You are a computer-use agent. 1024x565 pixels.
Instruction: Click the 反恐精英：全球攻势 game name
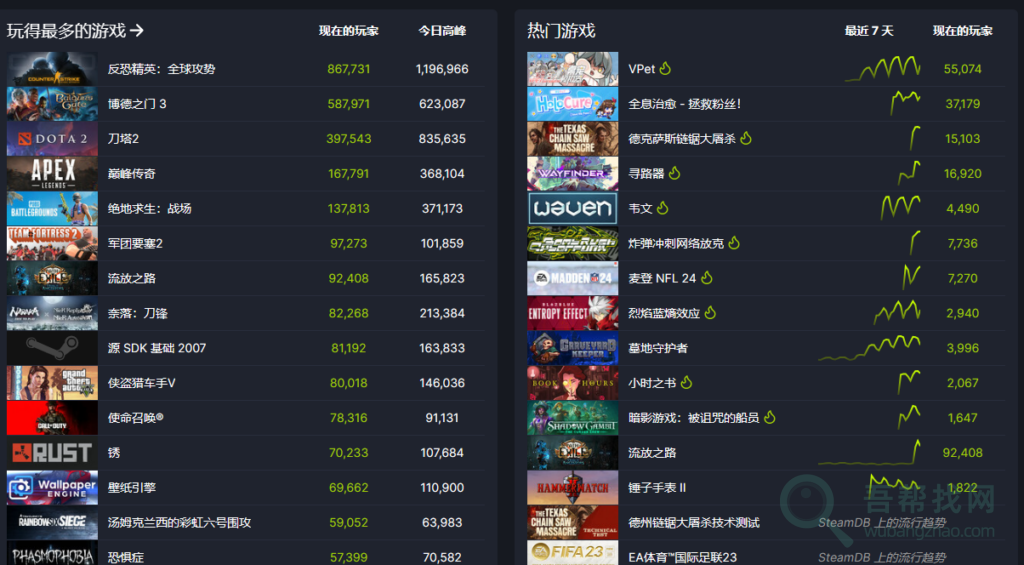coord(161,69)
